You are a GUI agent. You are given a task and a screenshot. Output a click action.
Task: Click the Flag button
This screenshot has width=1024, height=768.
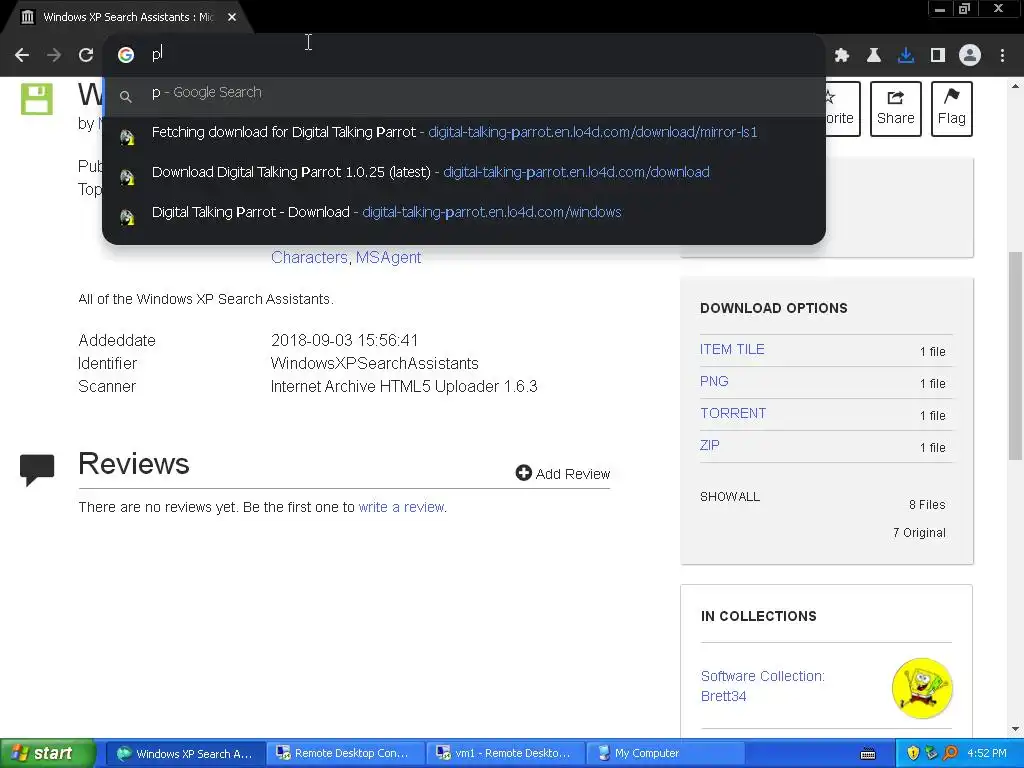click(952, 108)
